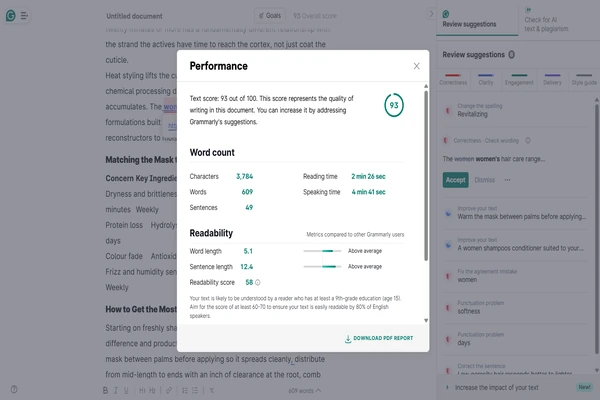Click the Performance dialog scrollbar thumb

point(426,175)
